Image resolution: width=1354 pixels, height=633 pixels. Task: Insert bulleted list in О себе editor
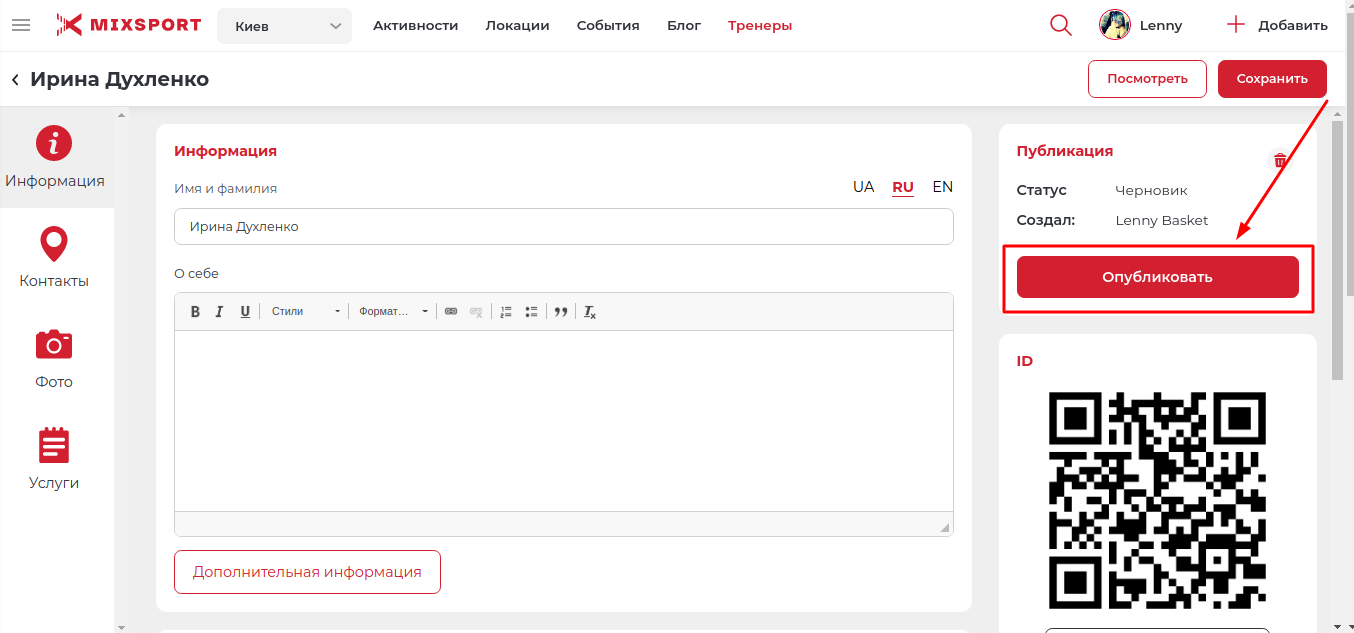point(532,312)
